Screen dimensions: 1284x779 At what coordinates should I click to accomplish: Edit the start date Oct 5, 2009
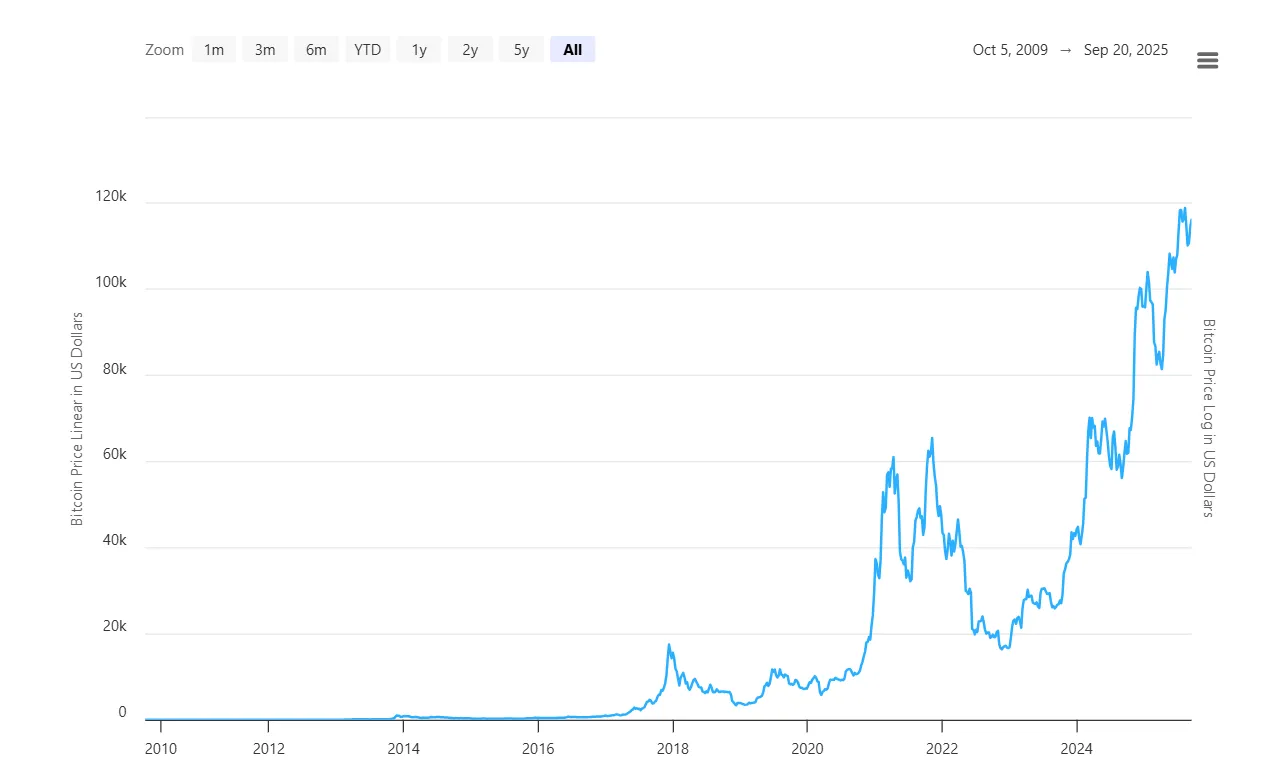tap(1010, 50)
